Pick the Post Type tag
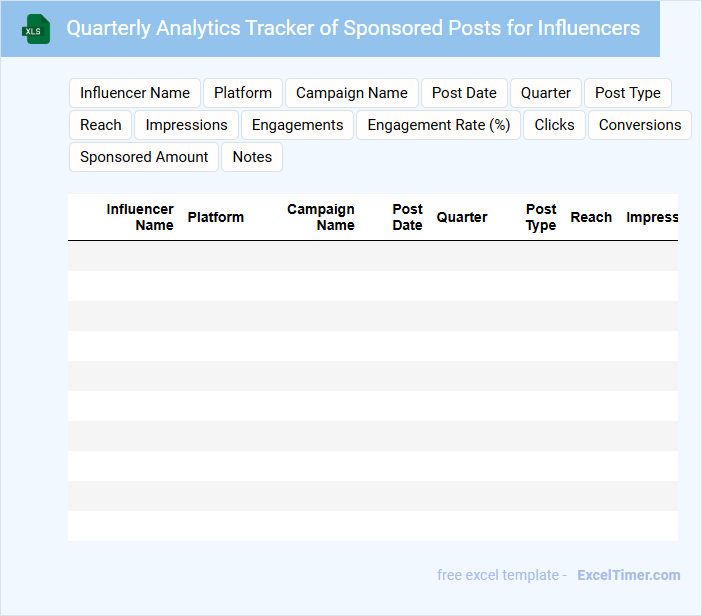Viewport: 702px width, 616px height. point(628,93)
